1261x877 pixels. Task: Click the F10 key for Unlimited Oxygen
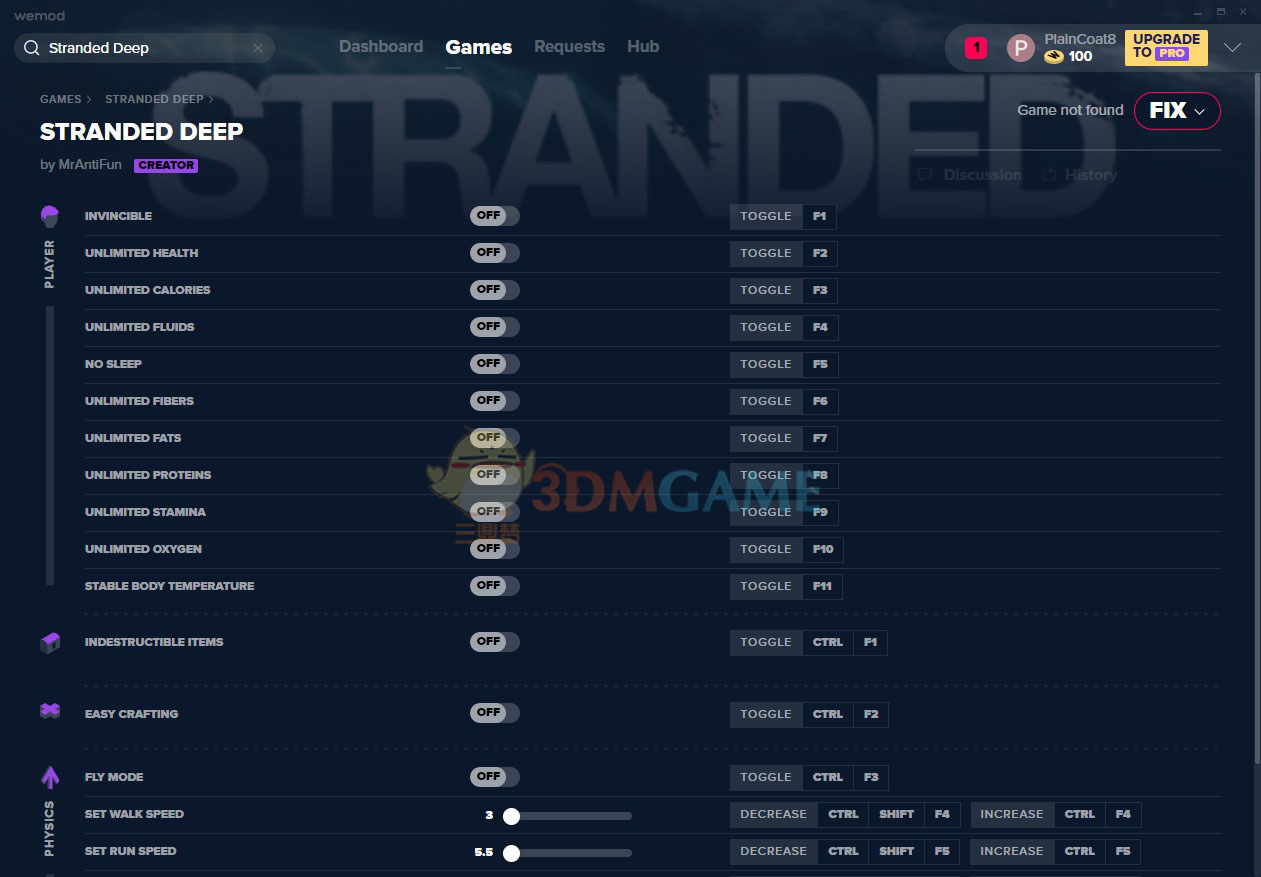[x=823, y=549]
